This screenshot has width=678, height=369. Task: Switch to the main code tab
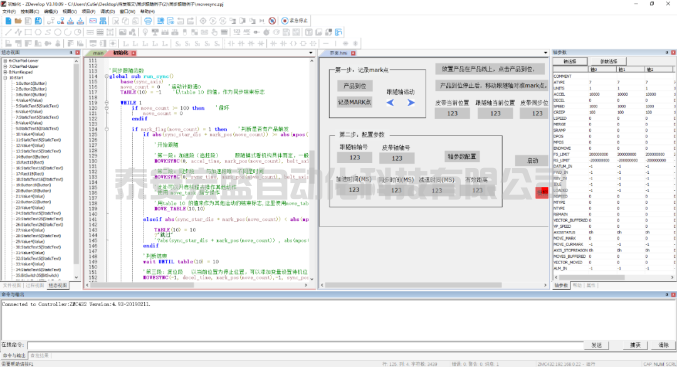pyautogui.click(x=98, y=53)
